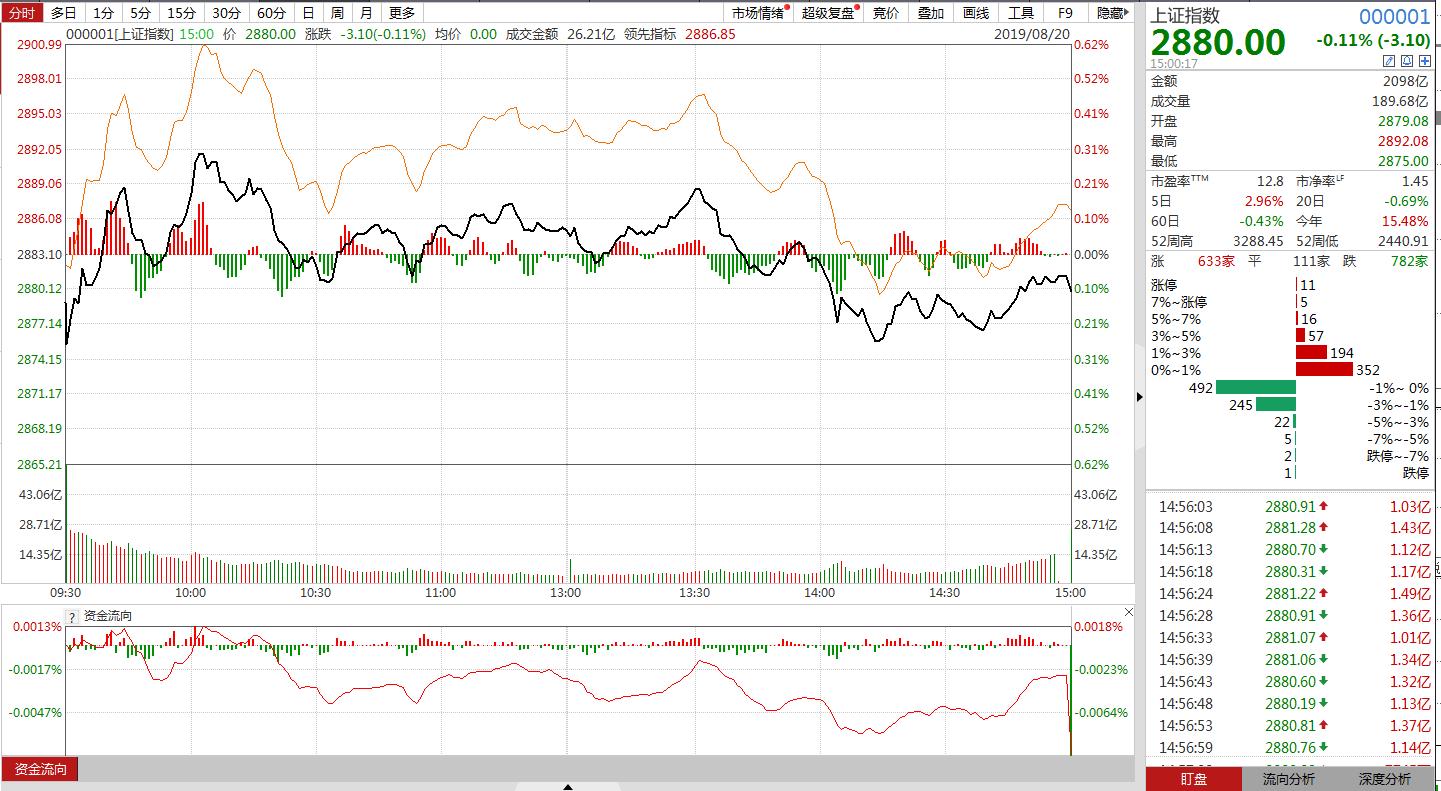Click the F9 toolbar button
Image resolution: width=1441 pixels, height=791 pixels.
pyautogui.click(x=1065, y=13)
